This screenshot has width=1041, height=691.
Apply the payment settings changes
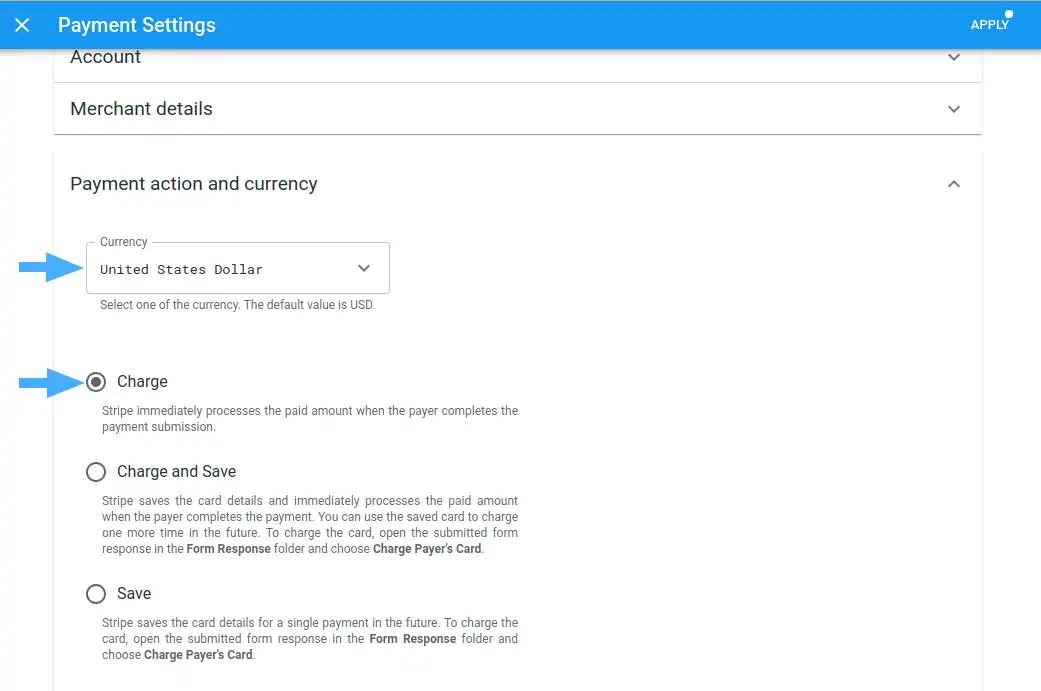click(990, 24)
